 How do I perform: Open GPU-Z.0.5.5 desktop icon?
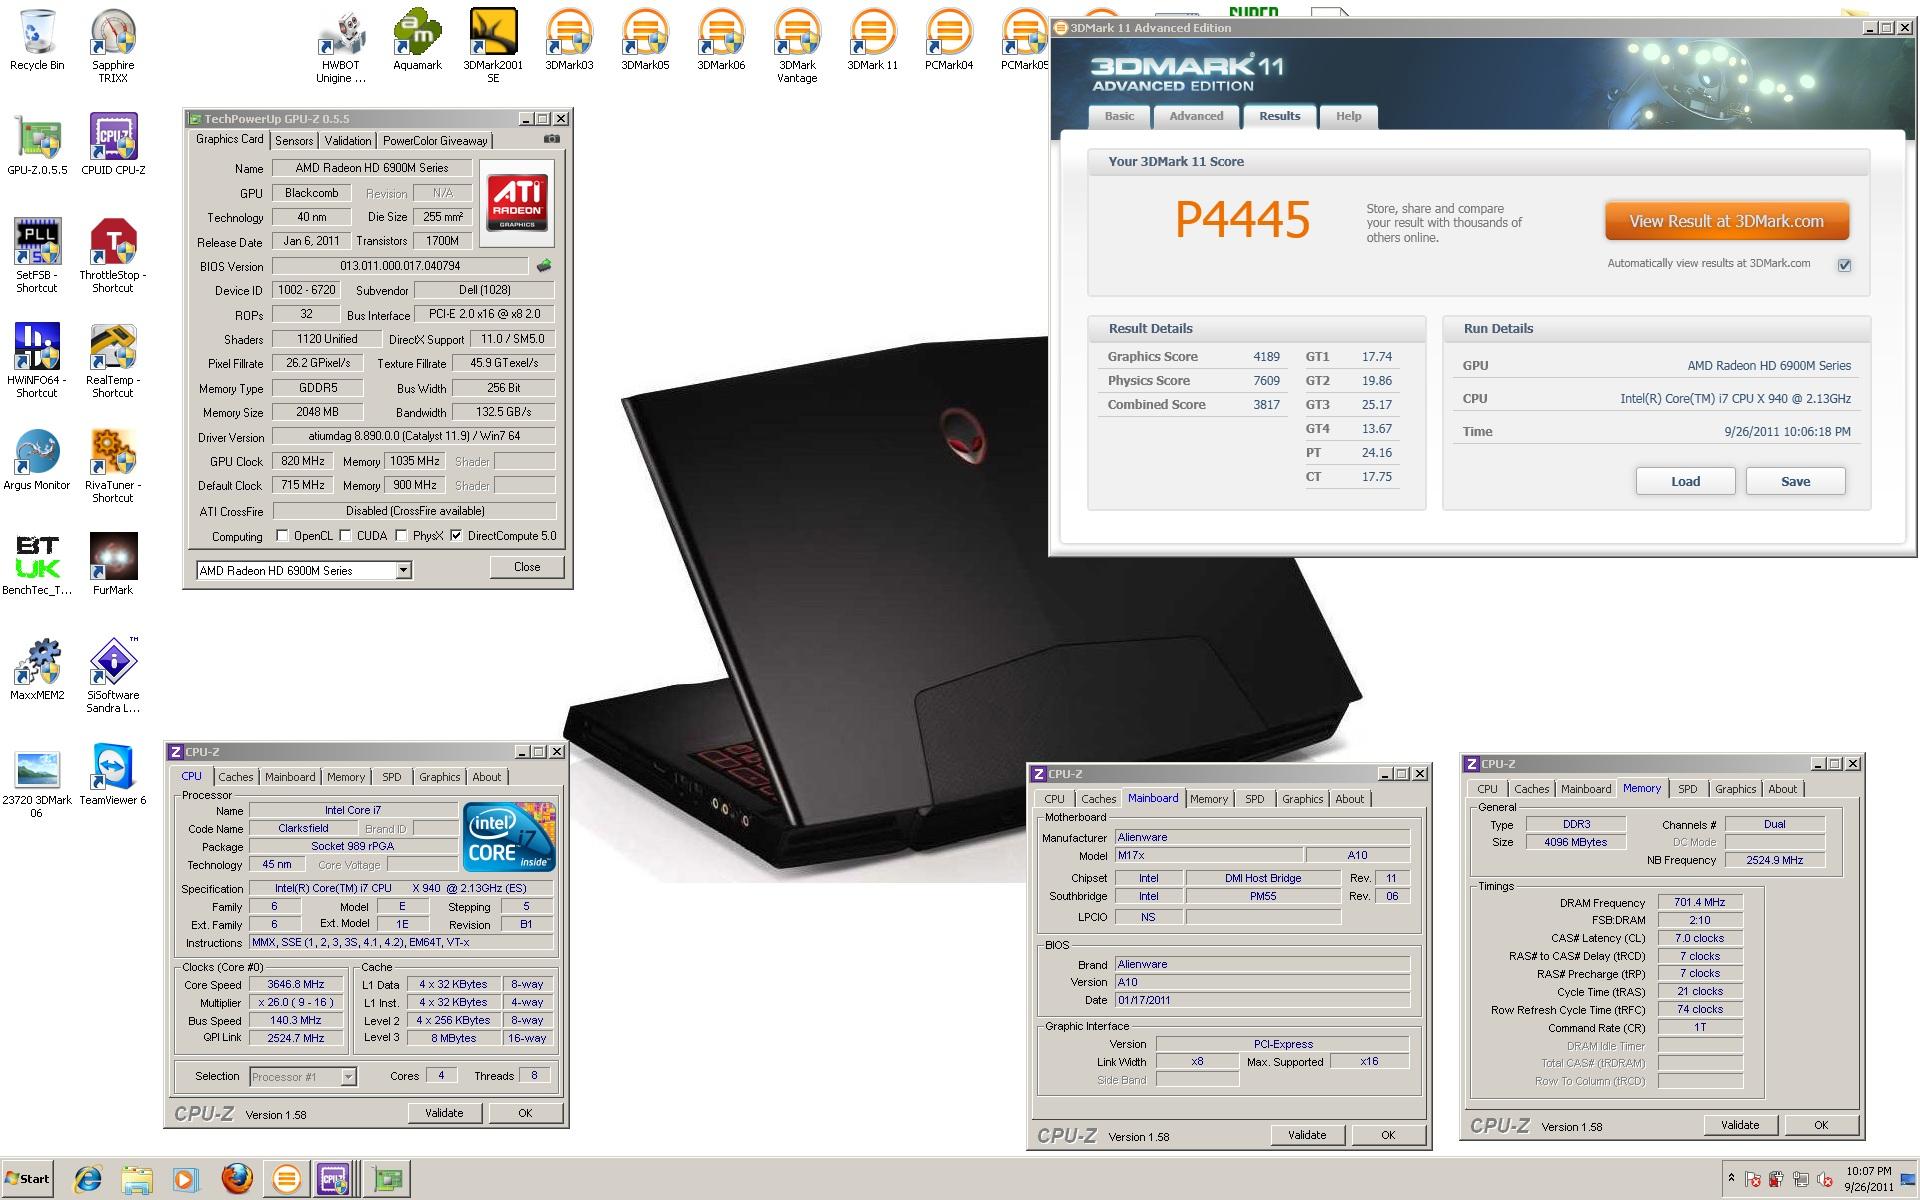point(37,145)
